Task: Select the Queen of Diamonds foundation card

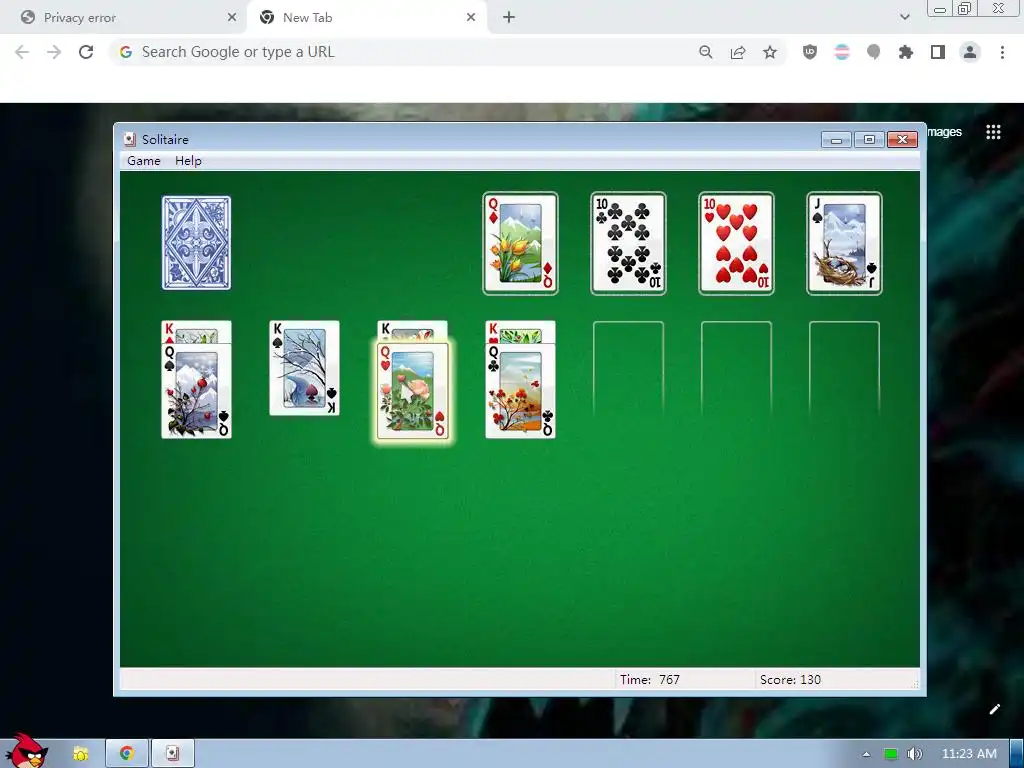Action: click(520, 244)
